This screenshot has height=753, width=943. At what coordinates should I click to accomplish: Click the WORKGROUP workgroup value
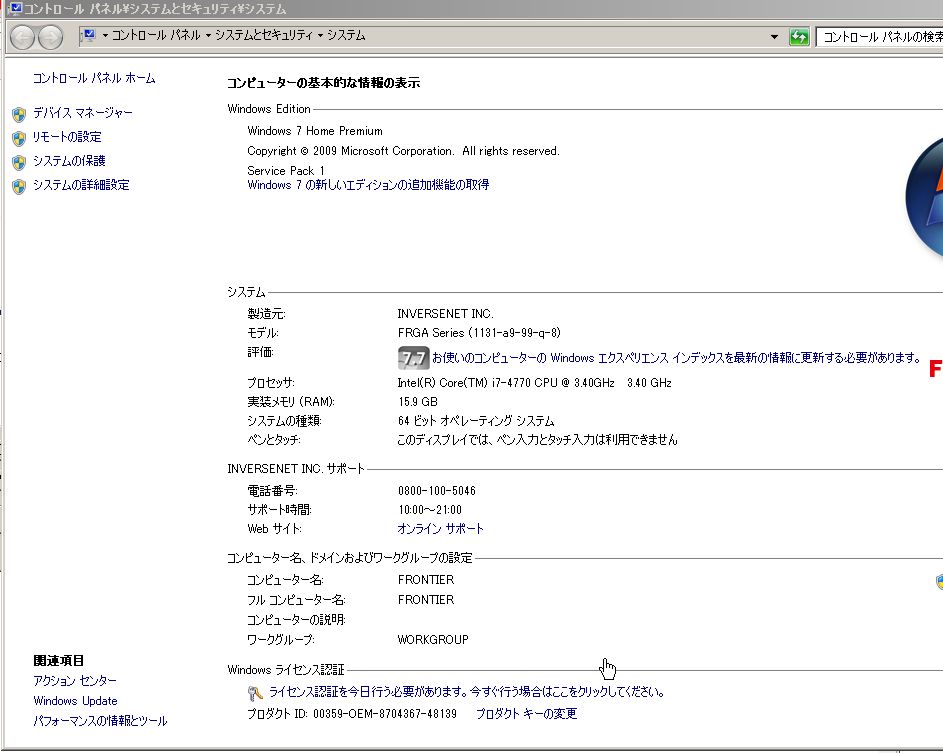pyautogui.click(x=433, y=639)
